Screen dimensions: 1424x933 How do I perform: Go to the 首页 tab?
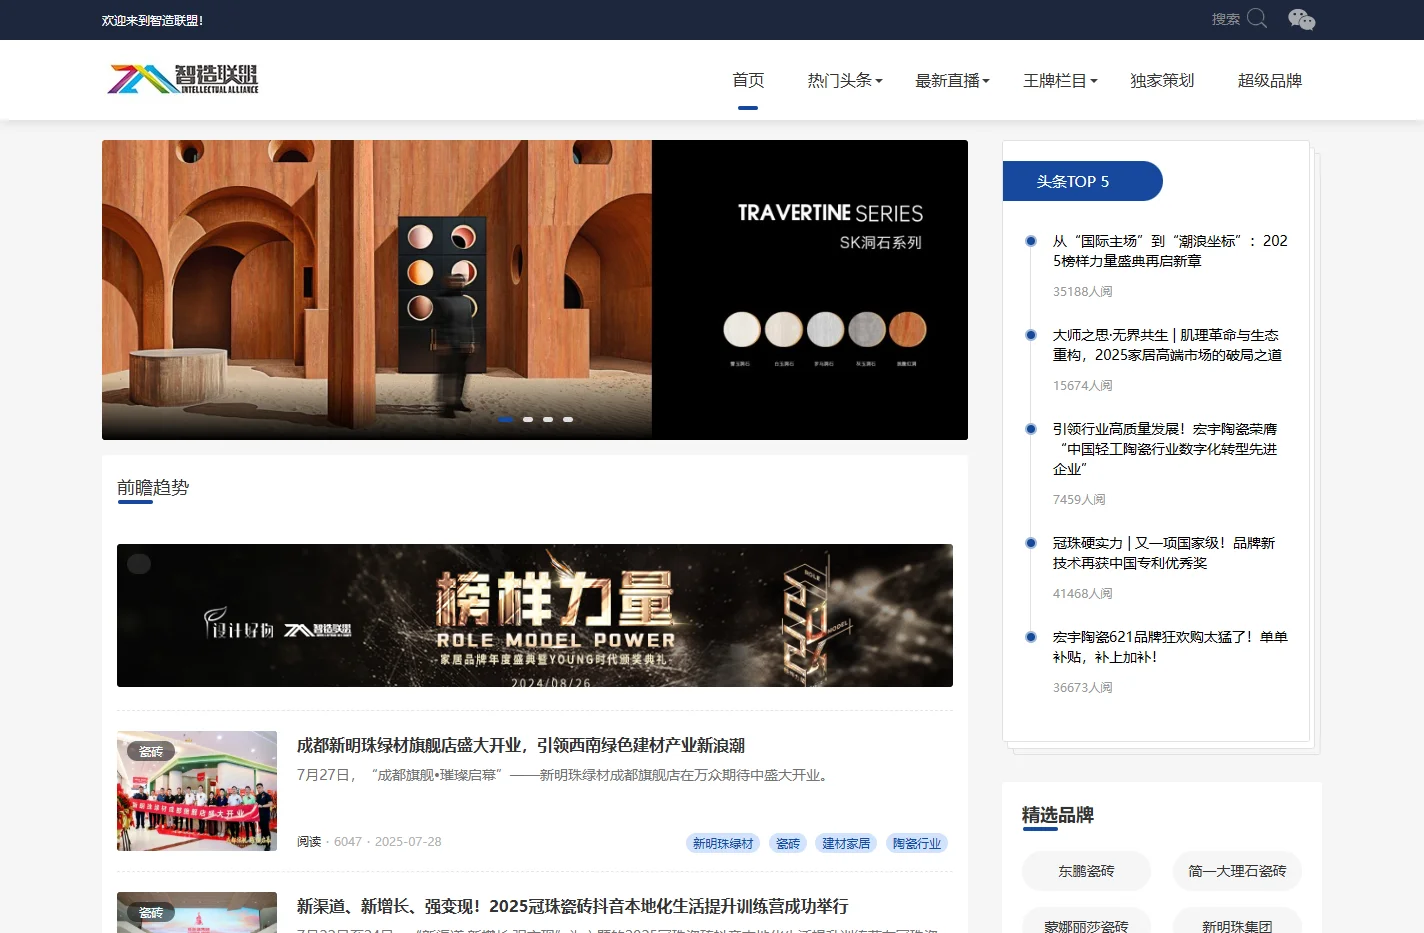pos(748,80)
